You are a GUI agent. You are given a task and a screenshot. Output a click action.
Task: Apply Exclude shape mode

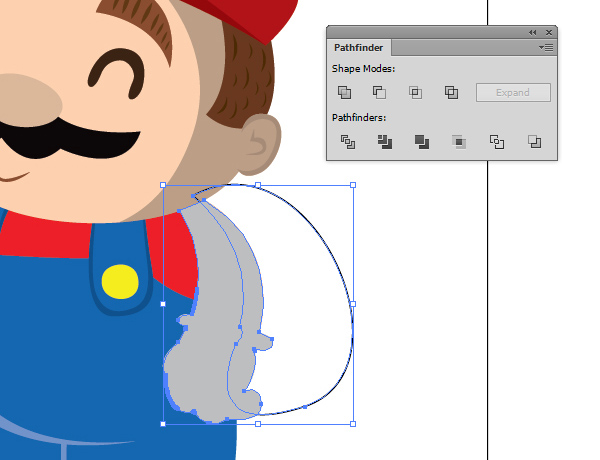click(x=451, y=92)
